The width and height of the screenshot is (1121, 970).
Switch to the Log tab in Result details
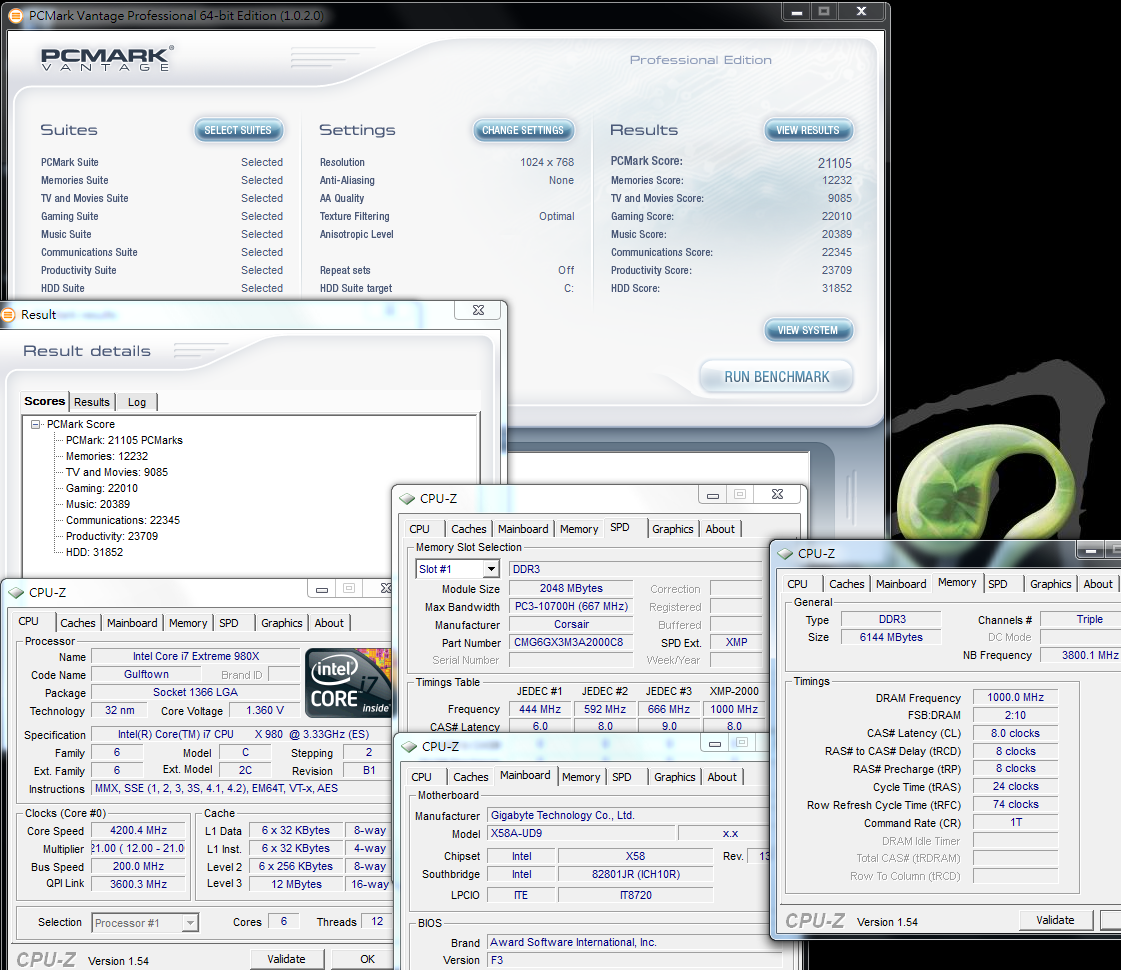point(137,402)
